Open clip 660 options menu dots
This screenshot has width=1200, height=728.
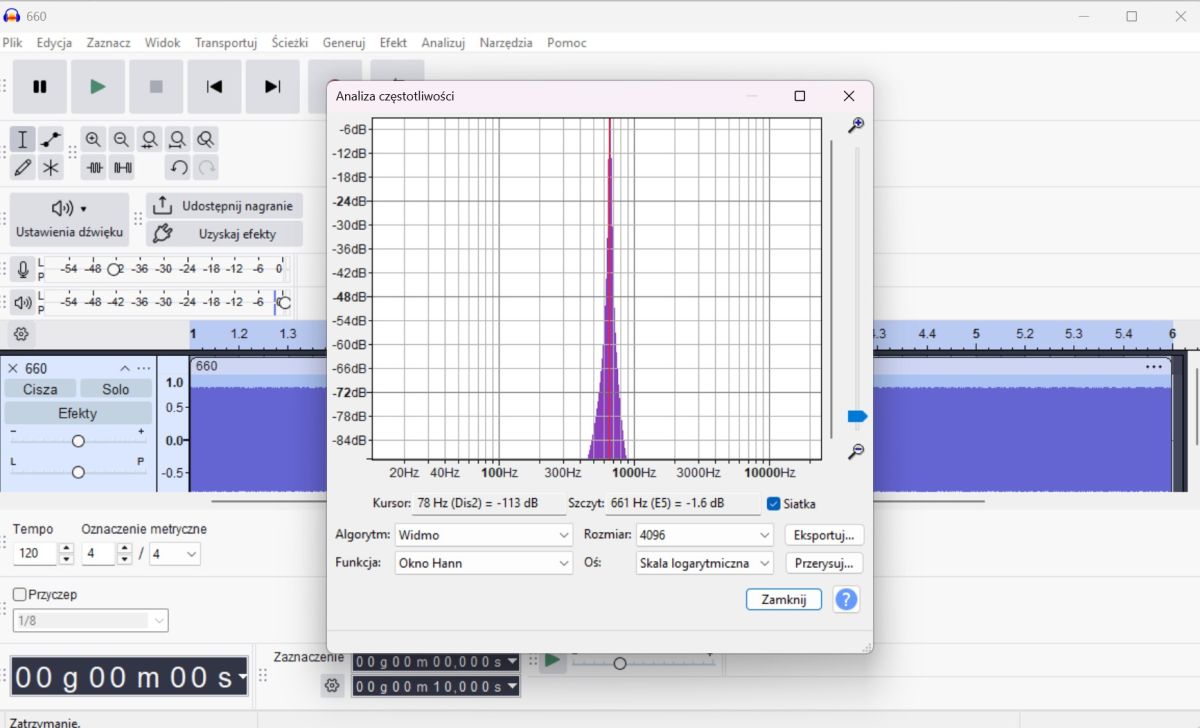coord(1155,367)
